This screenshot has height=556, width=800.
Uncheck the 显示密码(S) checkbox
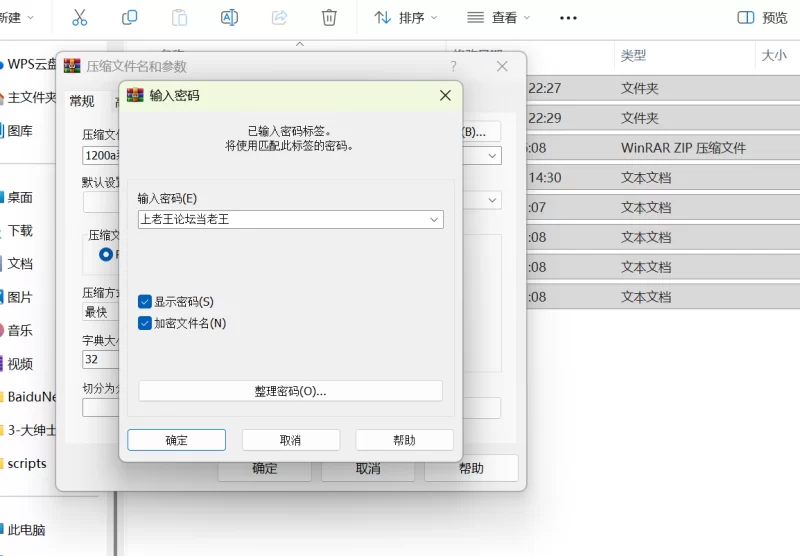[x=145, y=301]
